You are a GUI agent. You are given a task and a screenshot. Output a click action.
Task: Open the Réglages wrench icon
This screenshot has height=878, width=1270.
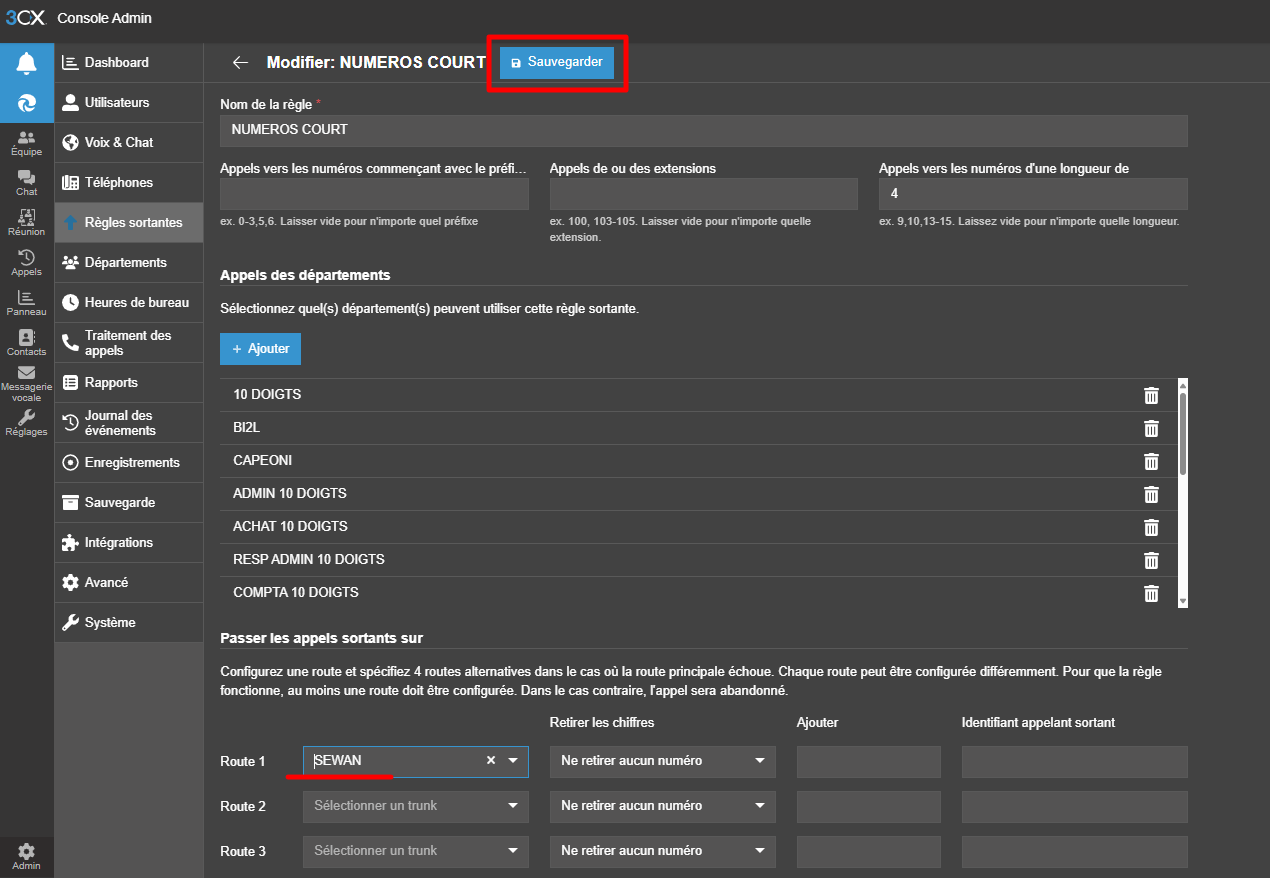pos(27,423)
